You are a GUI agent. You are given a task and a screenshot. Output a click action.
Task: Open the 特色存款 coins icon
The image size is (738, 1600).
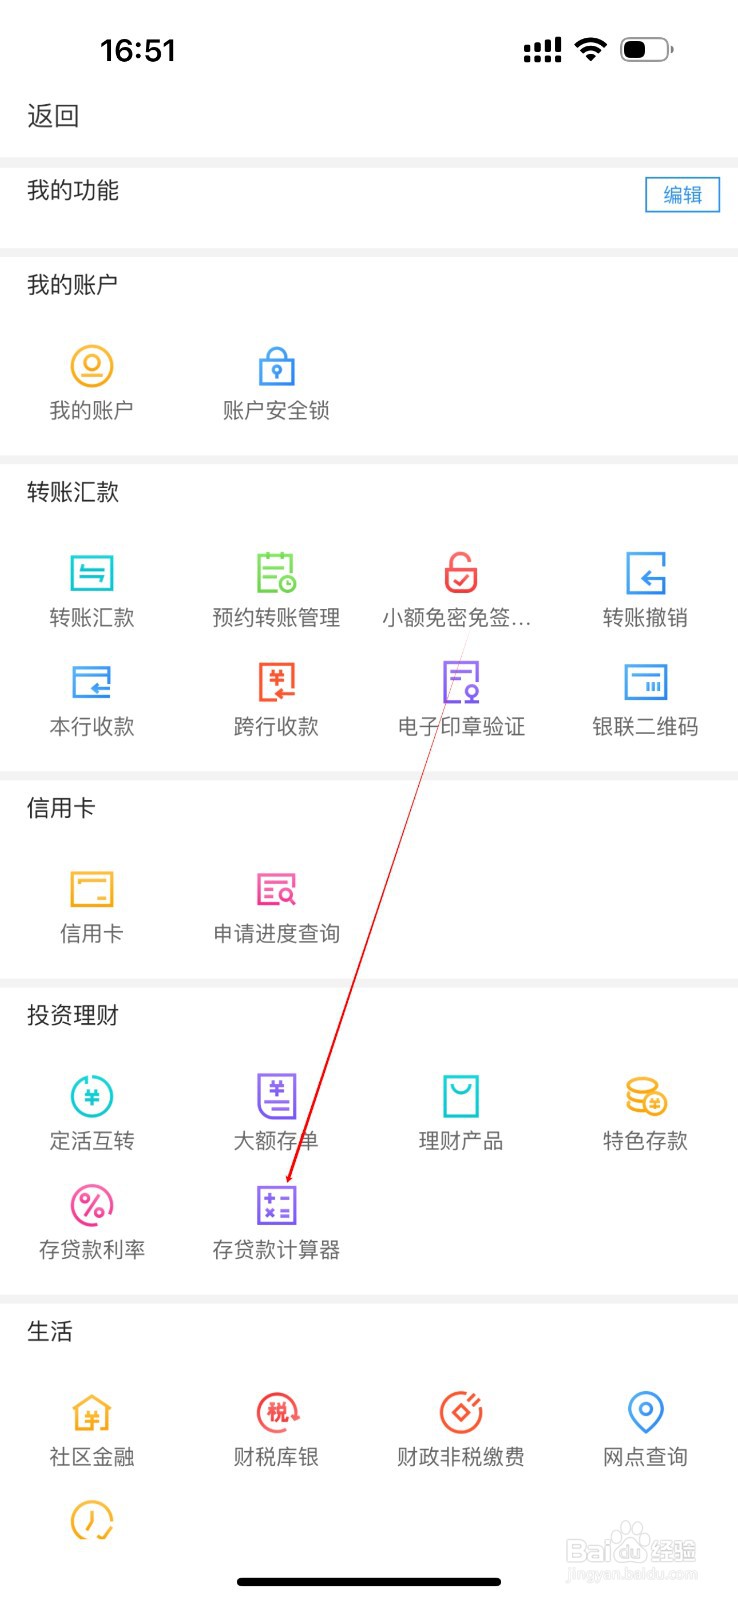point(646,1096)
